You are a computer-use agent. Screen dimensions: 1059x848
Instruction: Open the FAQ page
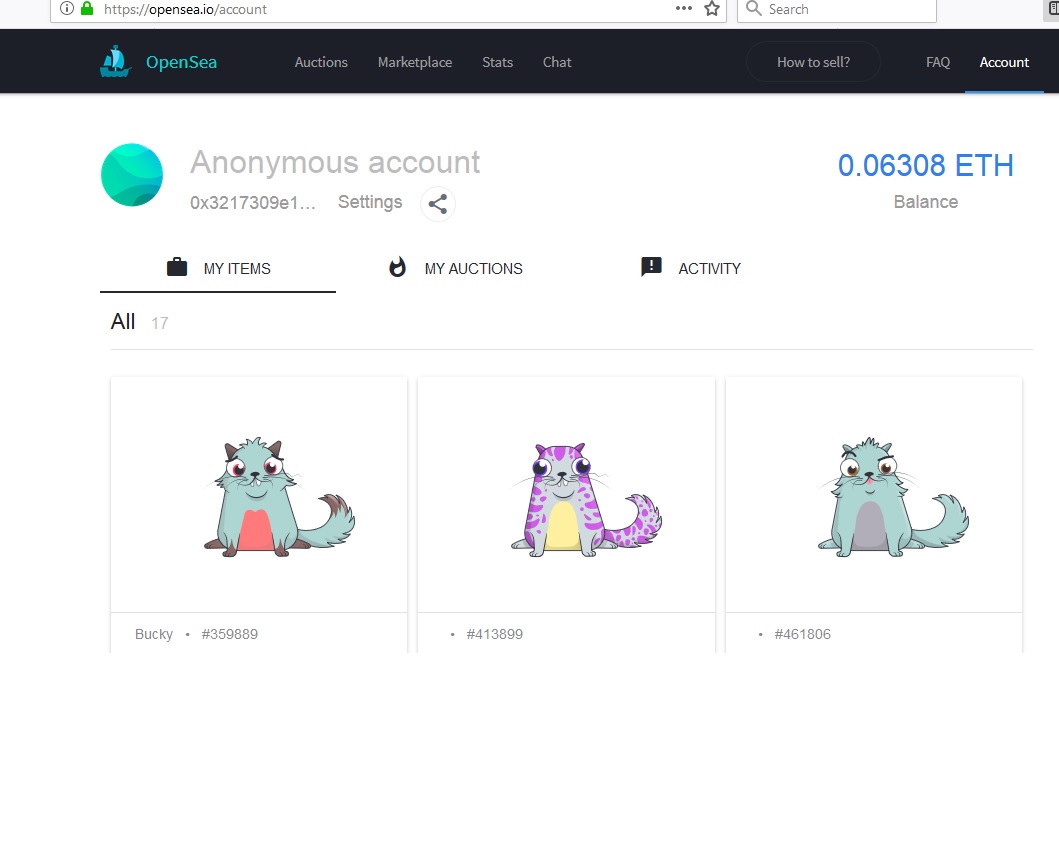[938, 62]
